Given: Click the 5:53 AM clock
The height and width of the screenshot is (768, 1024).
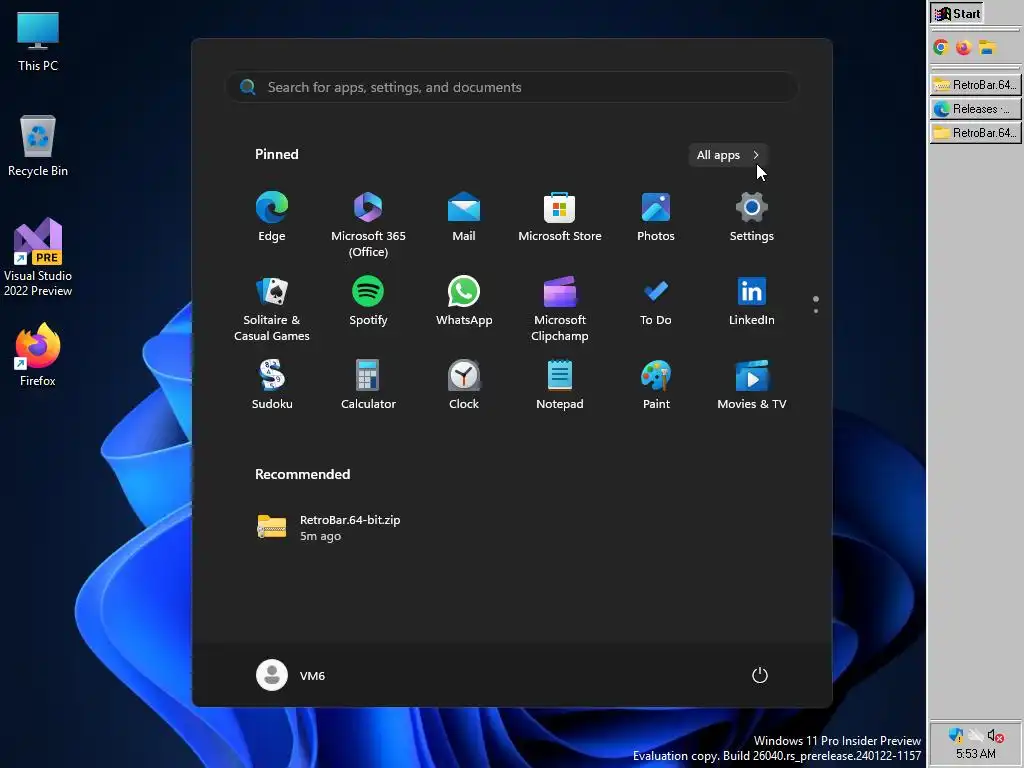Looking at the screenshot, I should (x=976, y=754).
